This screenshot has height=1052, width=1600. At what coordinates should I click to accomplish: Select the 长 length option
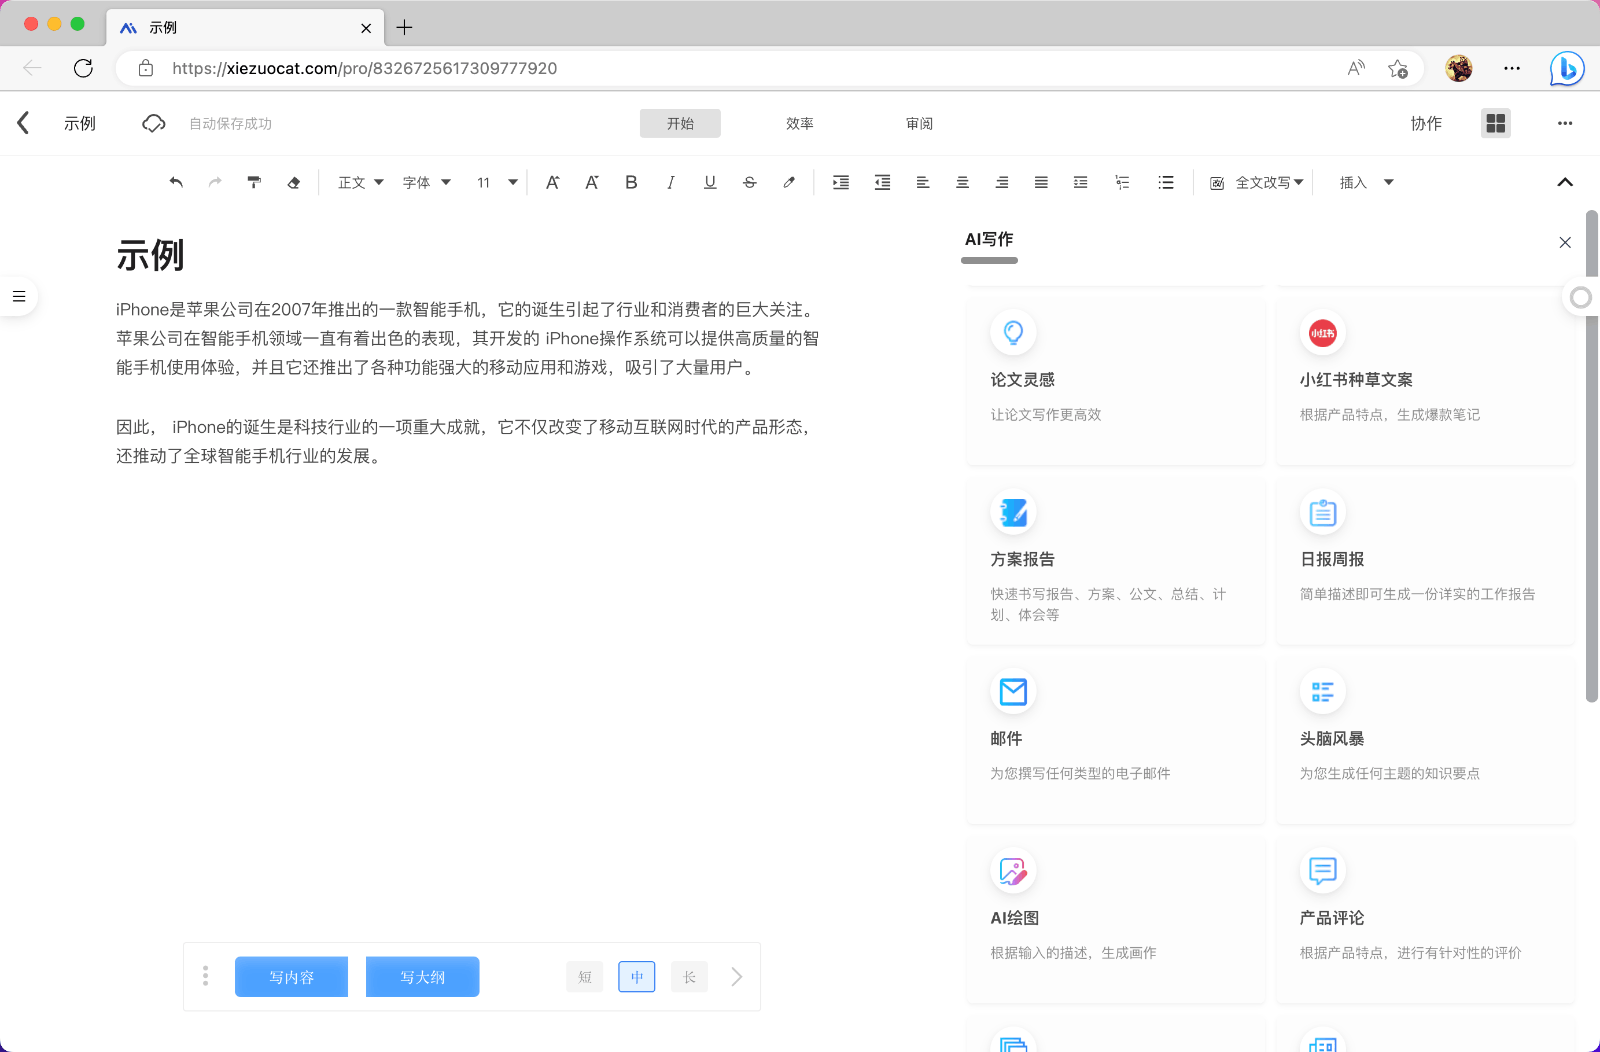pos(689,977)
